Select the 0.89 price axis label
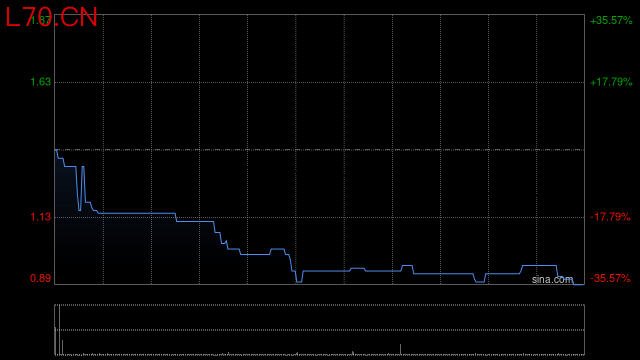This screenshot has width=640, height=360. pos(41,278)
